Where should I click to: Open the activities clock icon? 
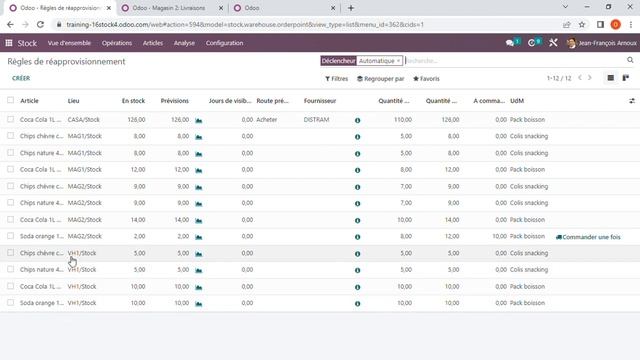coord(531,43)
